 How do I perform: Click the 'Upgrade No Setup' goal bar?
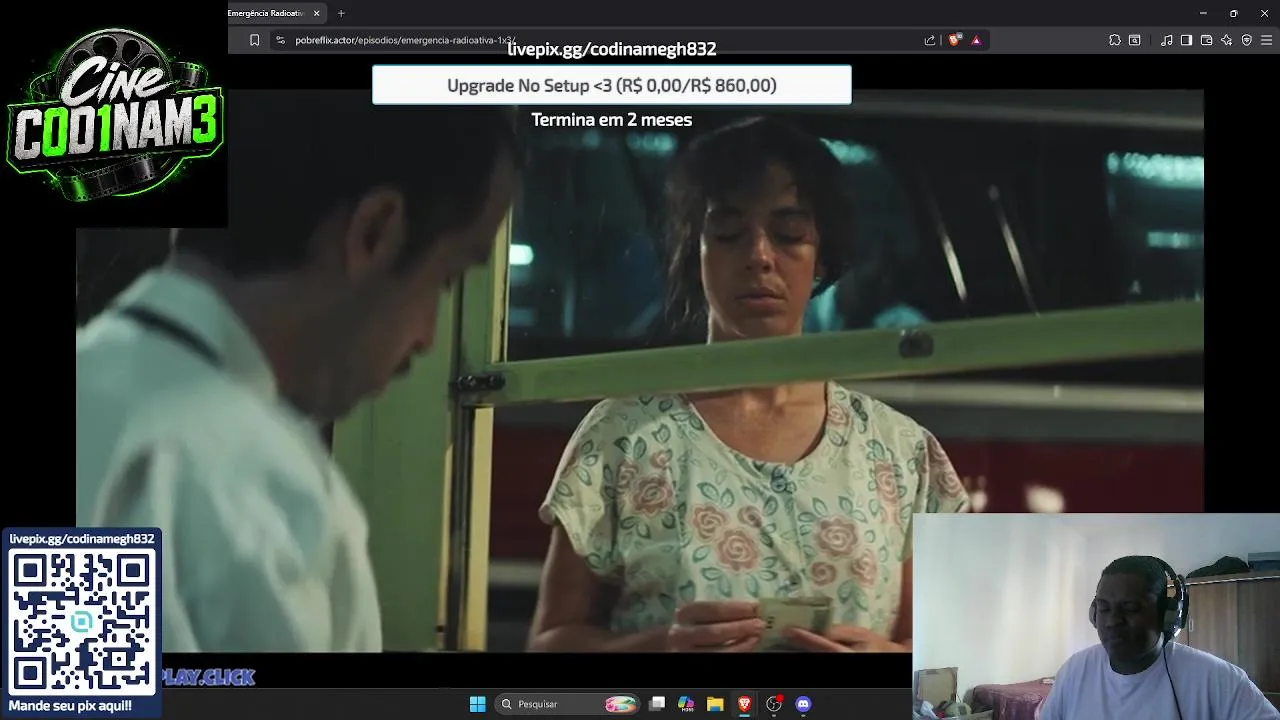click(x=612, y=85)
